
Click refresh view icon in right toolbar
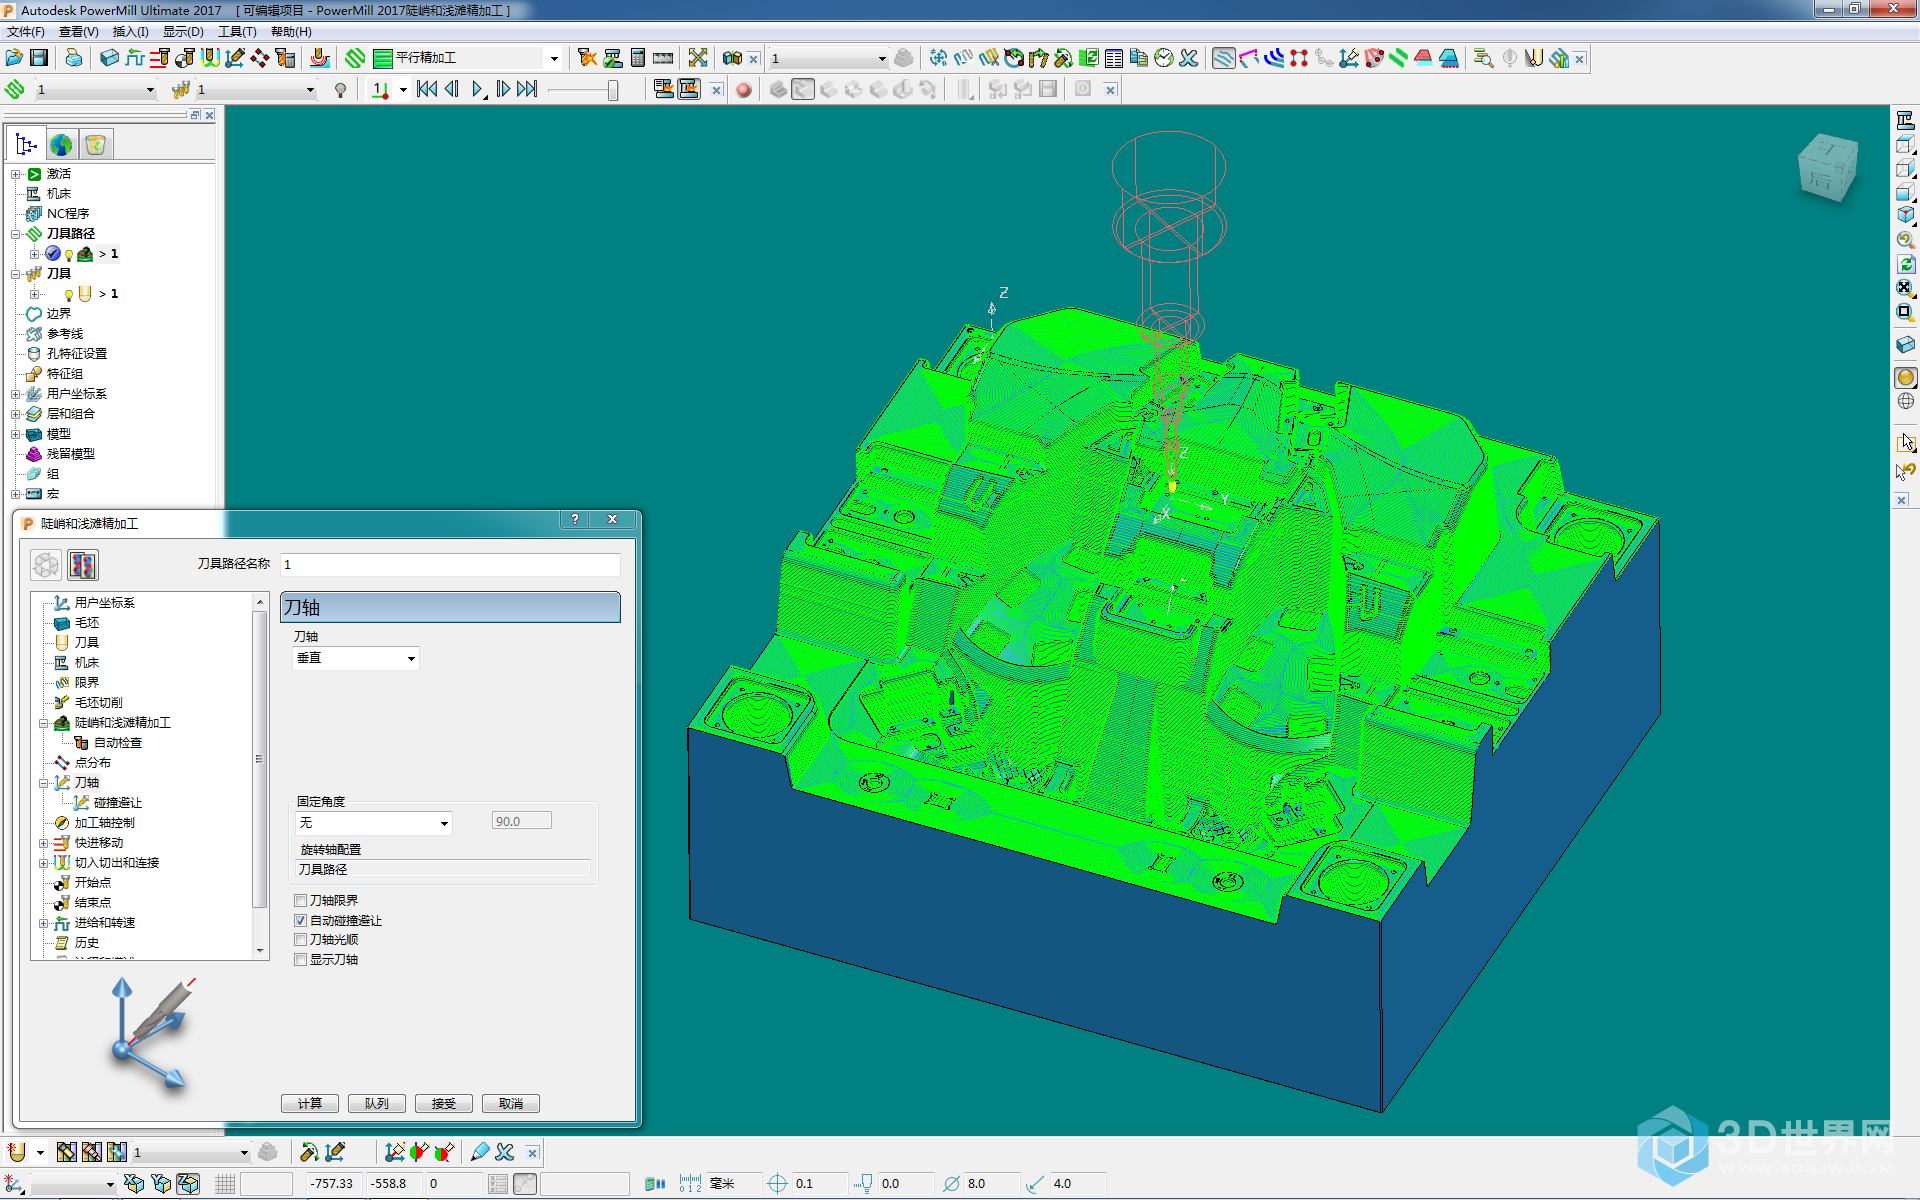[1905, 264]
